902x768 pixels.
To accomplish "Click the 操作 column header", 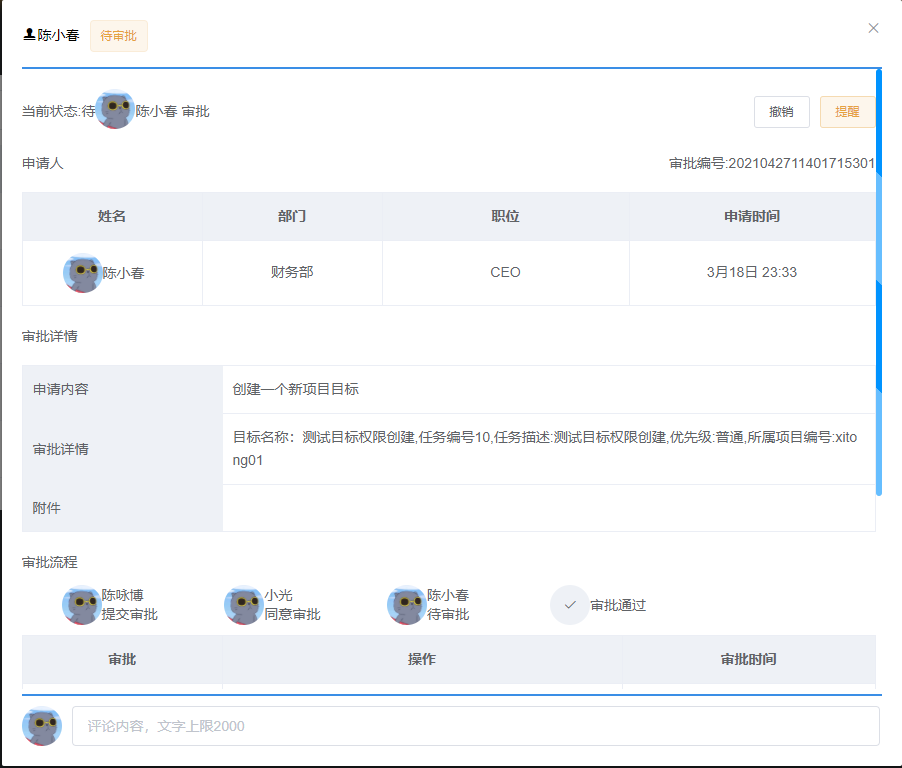I will (422, 659).
